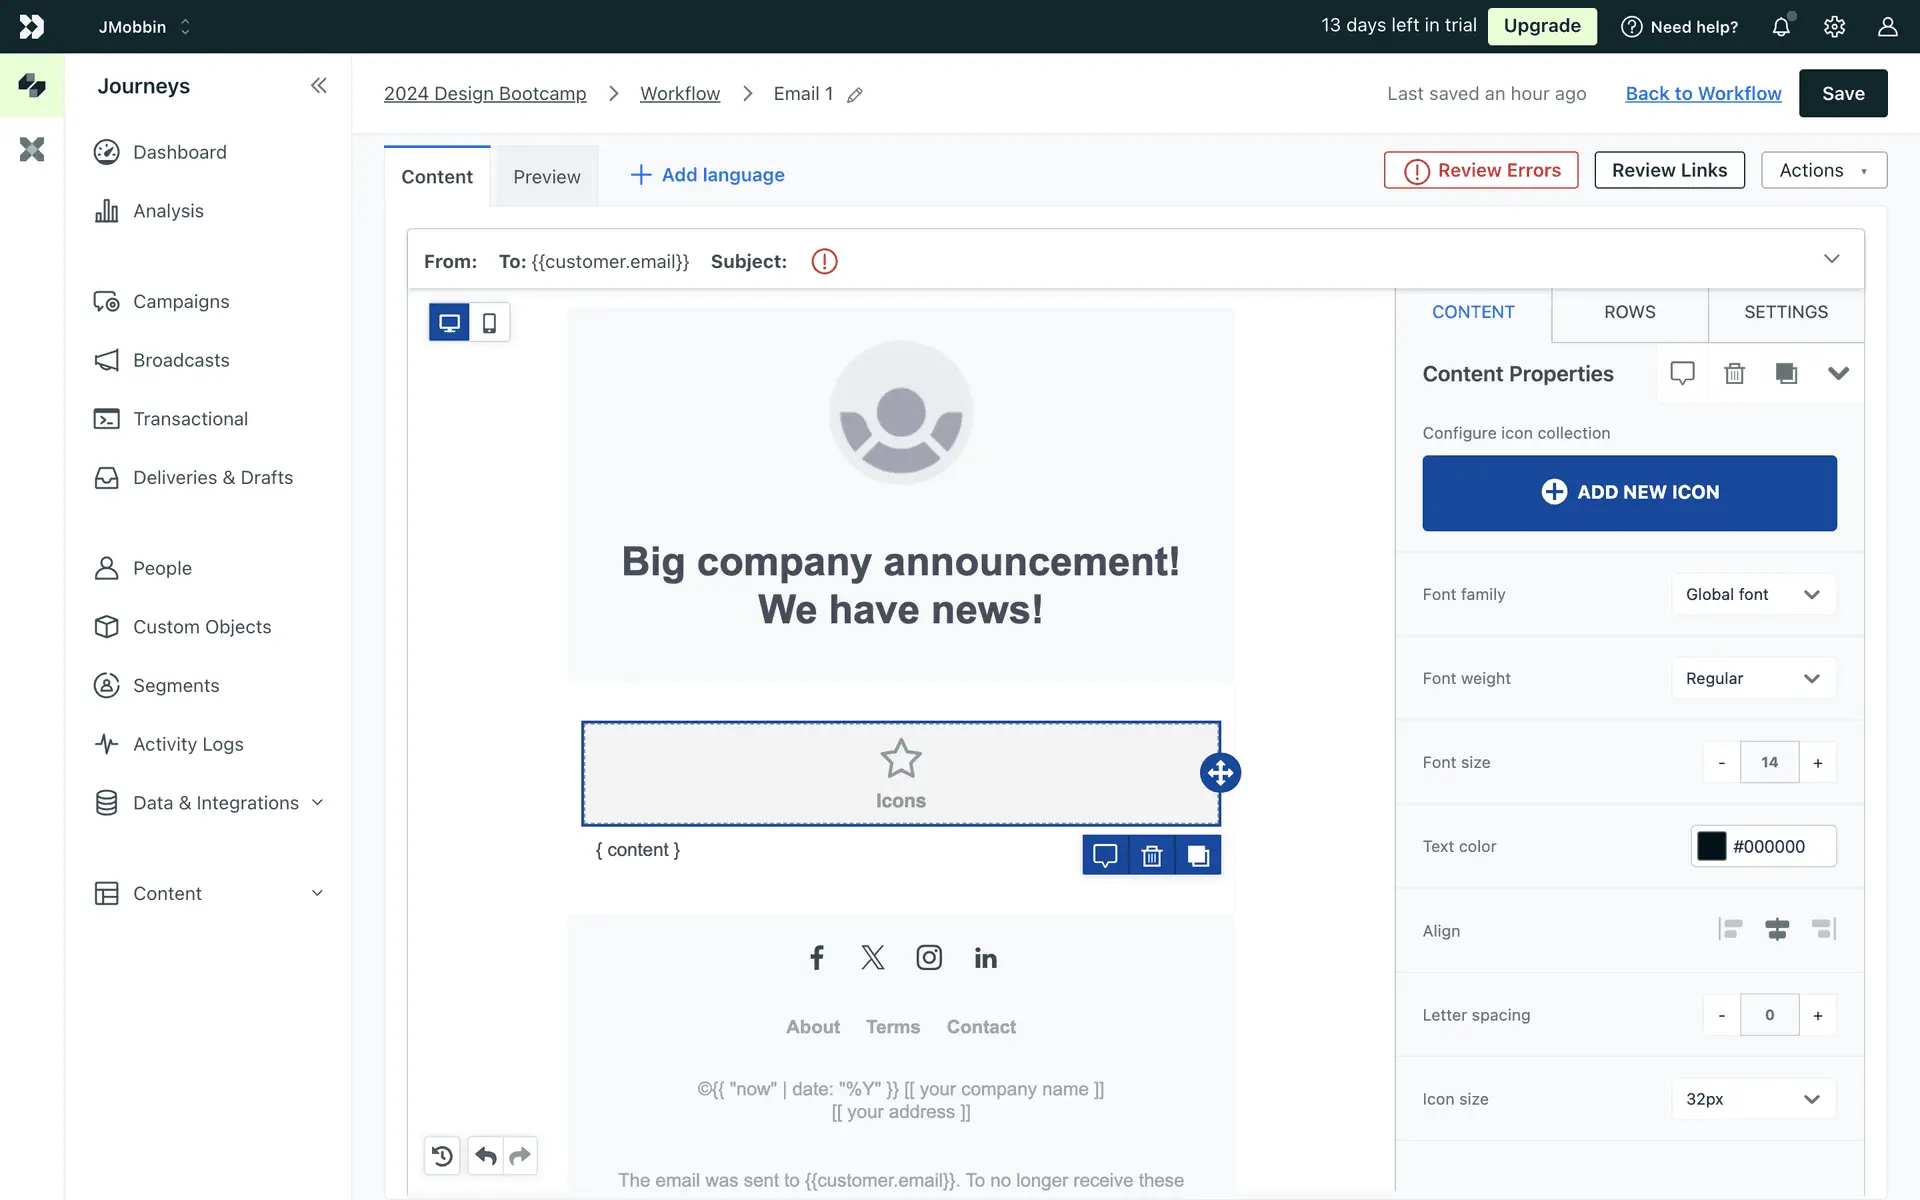Image resolution: width=1920 pixels, height=1200 pixels.
Task: Switch to mobile preview device icon
Action: (489, 323)
